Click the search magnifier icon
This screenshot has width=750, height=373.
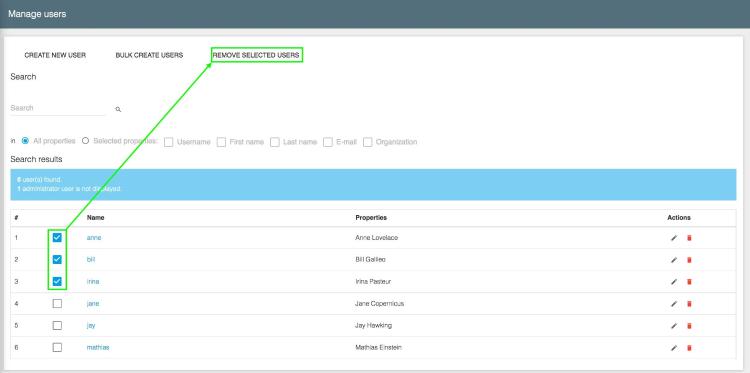pos(118,110)
